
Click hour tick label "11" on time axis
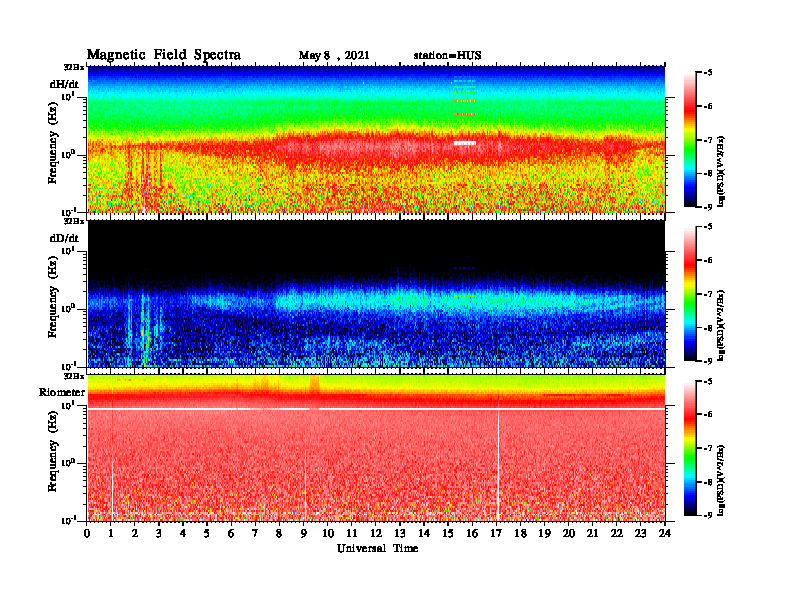(x=352, y=534)
